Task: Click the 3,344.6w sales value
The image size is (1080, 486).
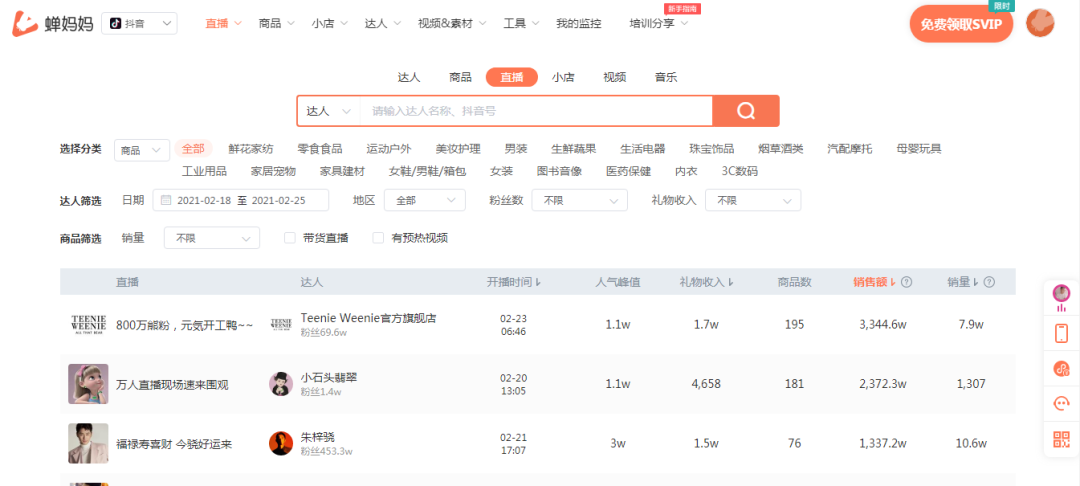Action: [883, 324]
